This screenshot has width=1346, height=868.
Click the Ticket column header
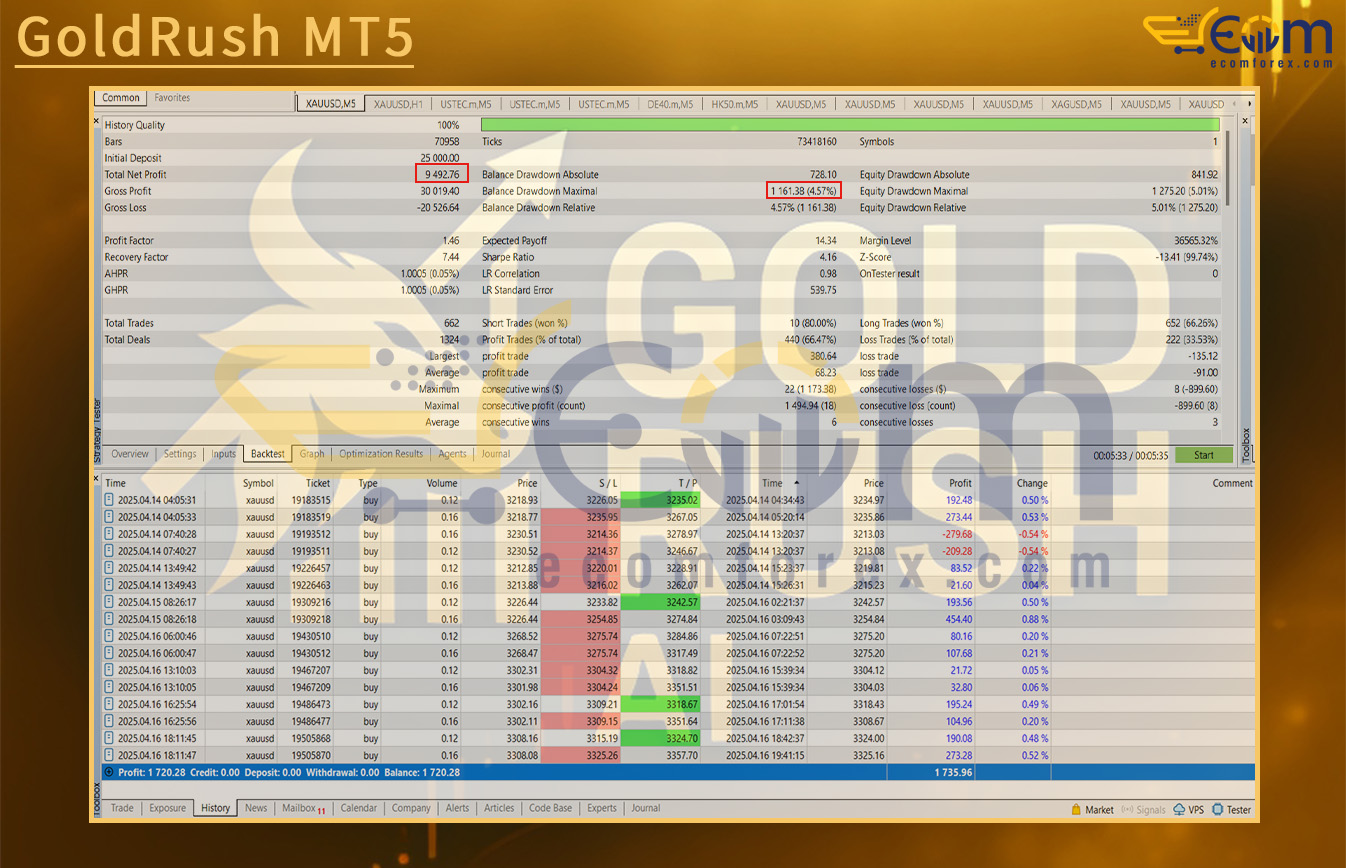click(318, 483)
